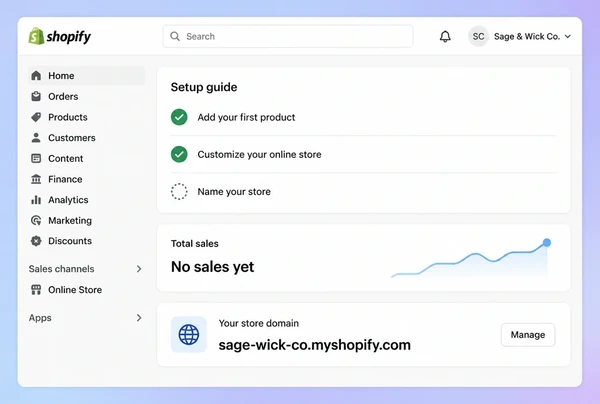Open the Finance menu item
600x404 pixels.
[86, 179]
